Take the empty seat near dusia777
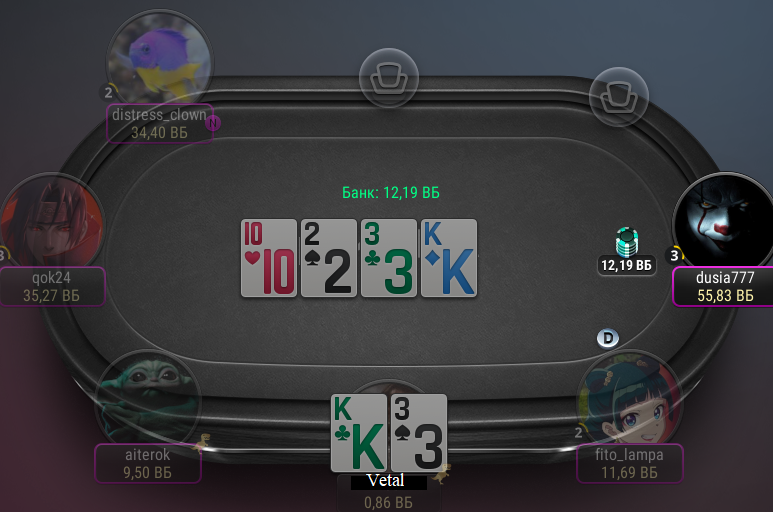 pos(619,97)
